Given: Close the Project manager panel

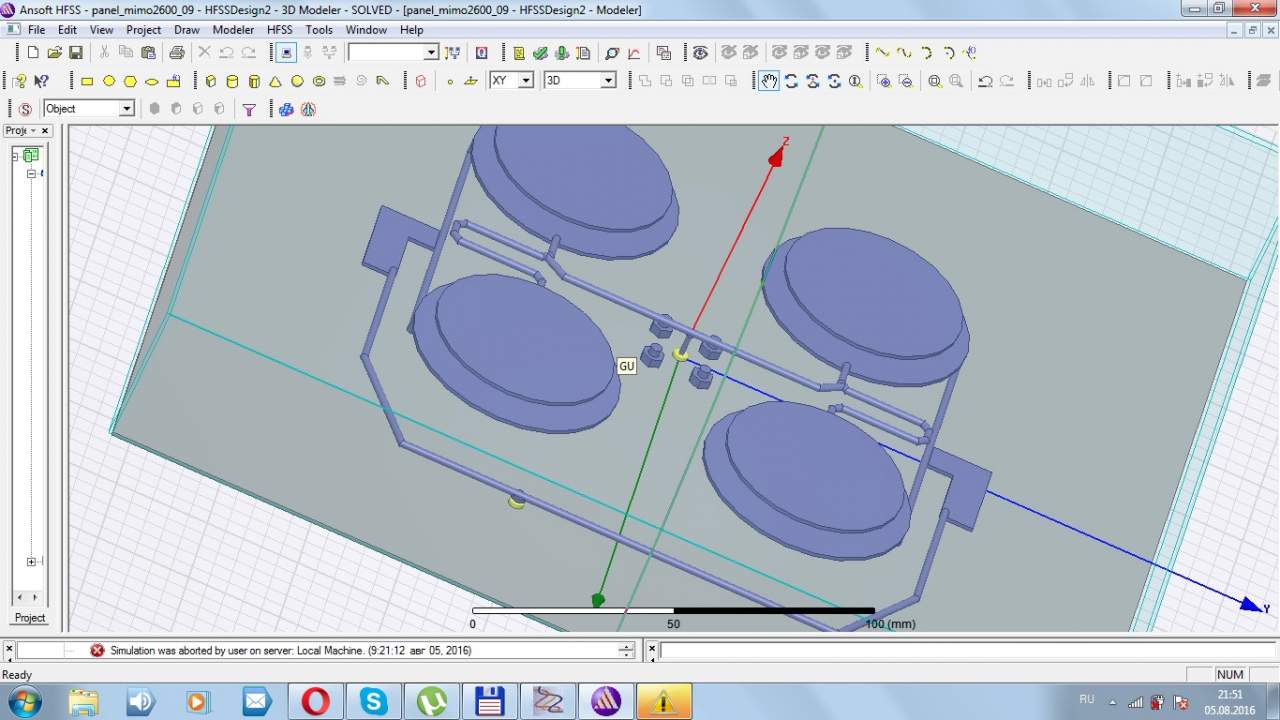Looking at the screenshot, I should pos(45,131).
